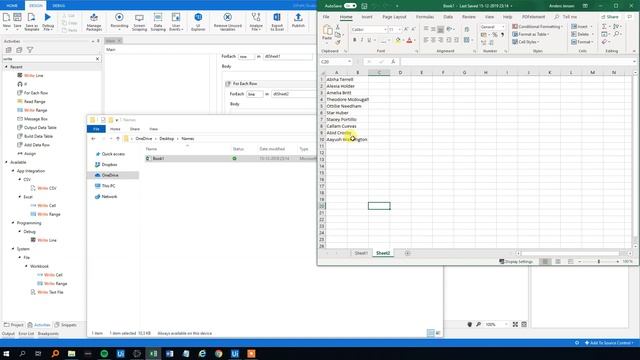The image size is (640, 360).
Task: Collapse the Programming tree node
Action: pyautogui.click(x=13, y=223)
